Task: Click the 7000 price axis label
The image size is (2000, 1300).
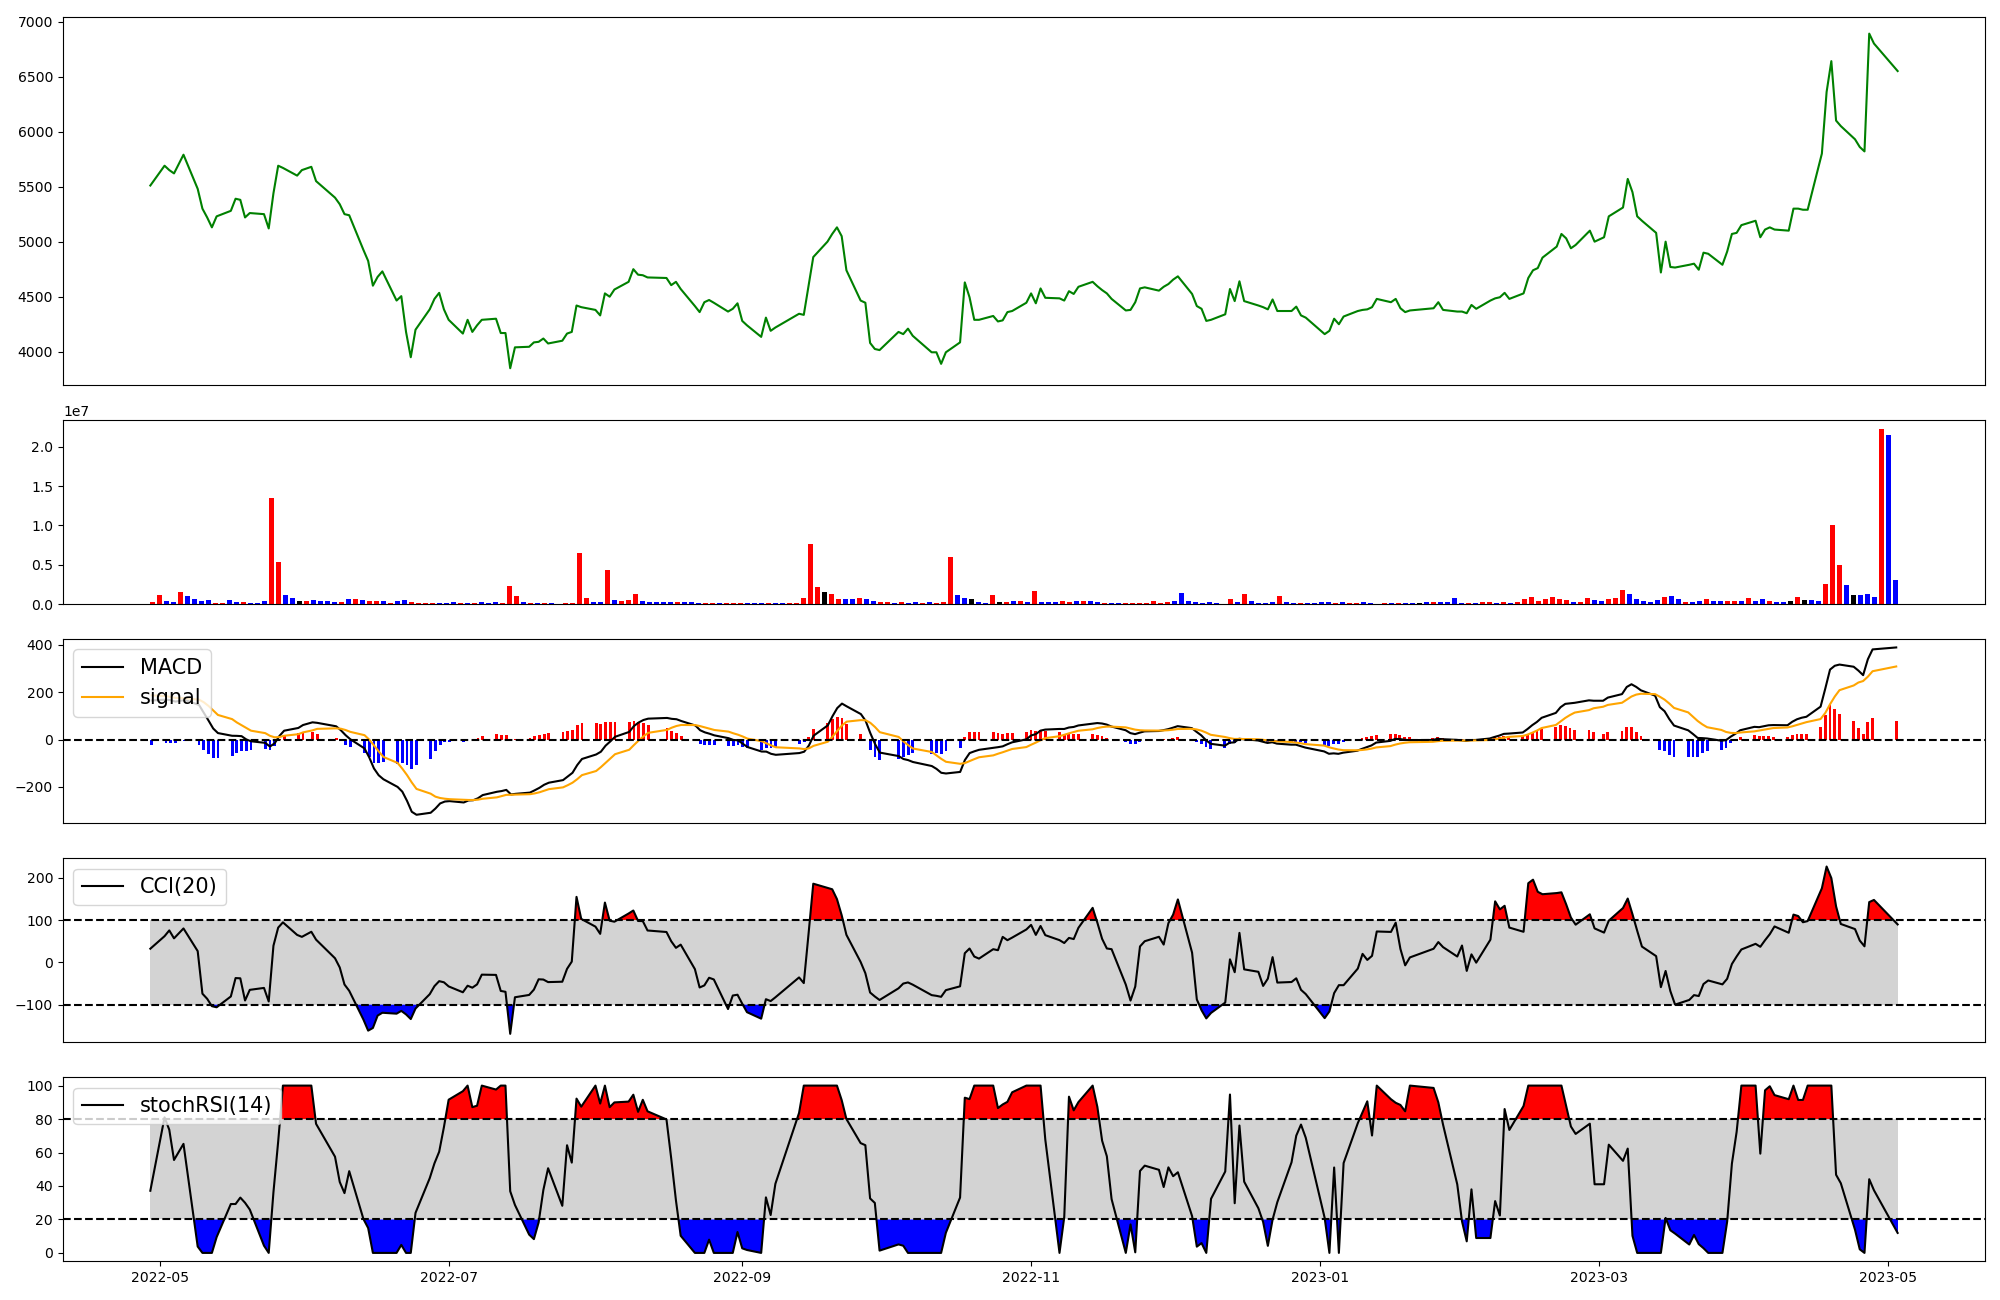Action: pos(36,22)
